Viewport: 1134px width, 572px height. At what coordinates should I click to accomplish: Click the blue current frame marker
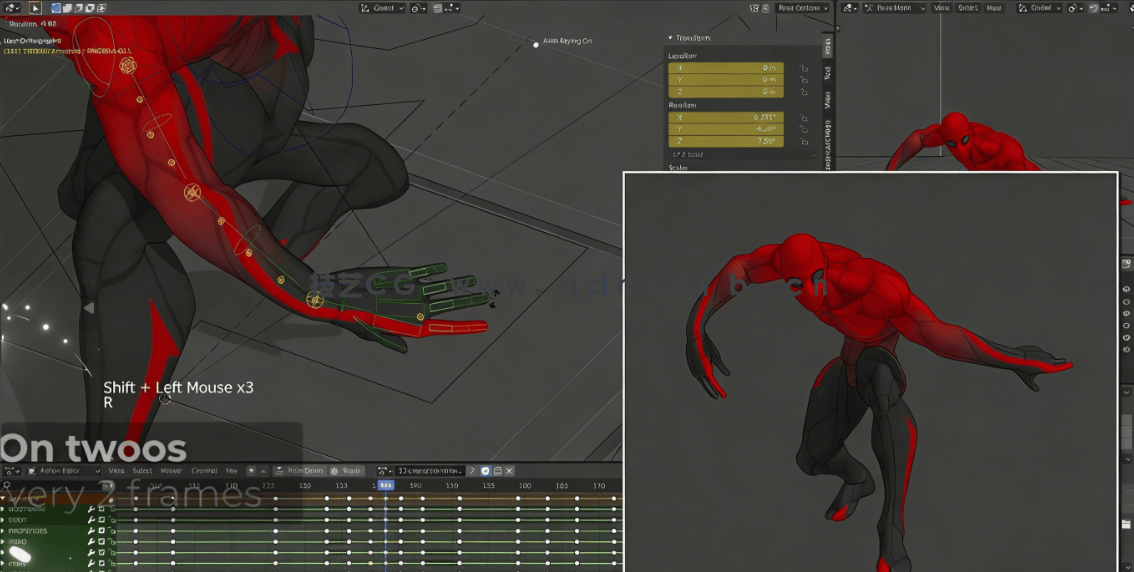[385, 486]
